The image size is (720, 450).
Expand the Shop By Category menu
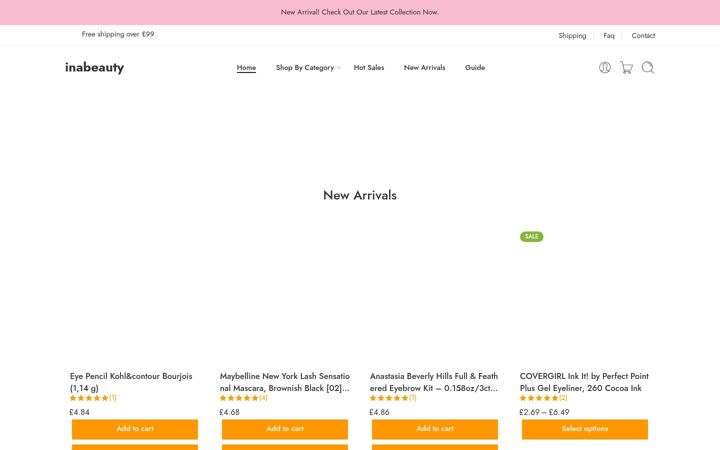308,68
